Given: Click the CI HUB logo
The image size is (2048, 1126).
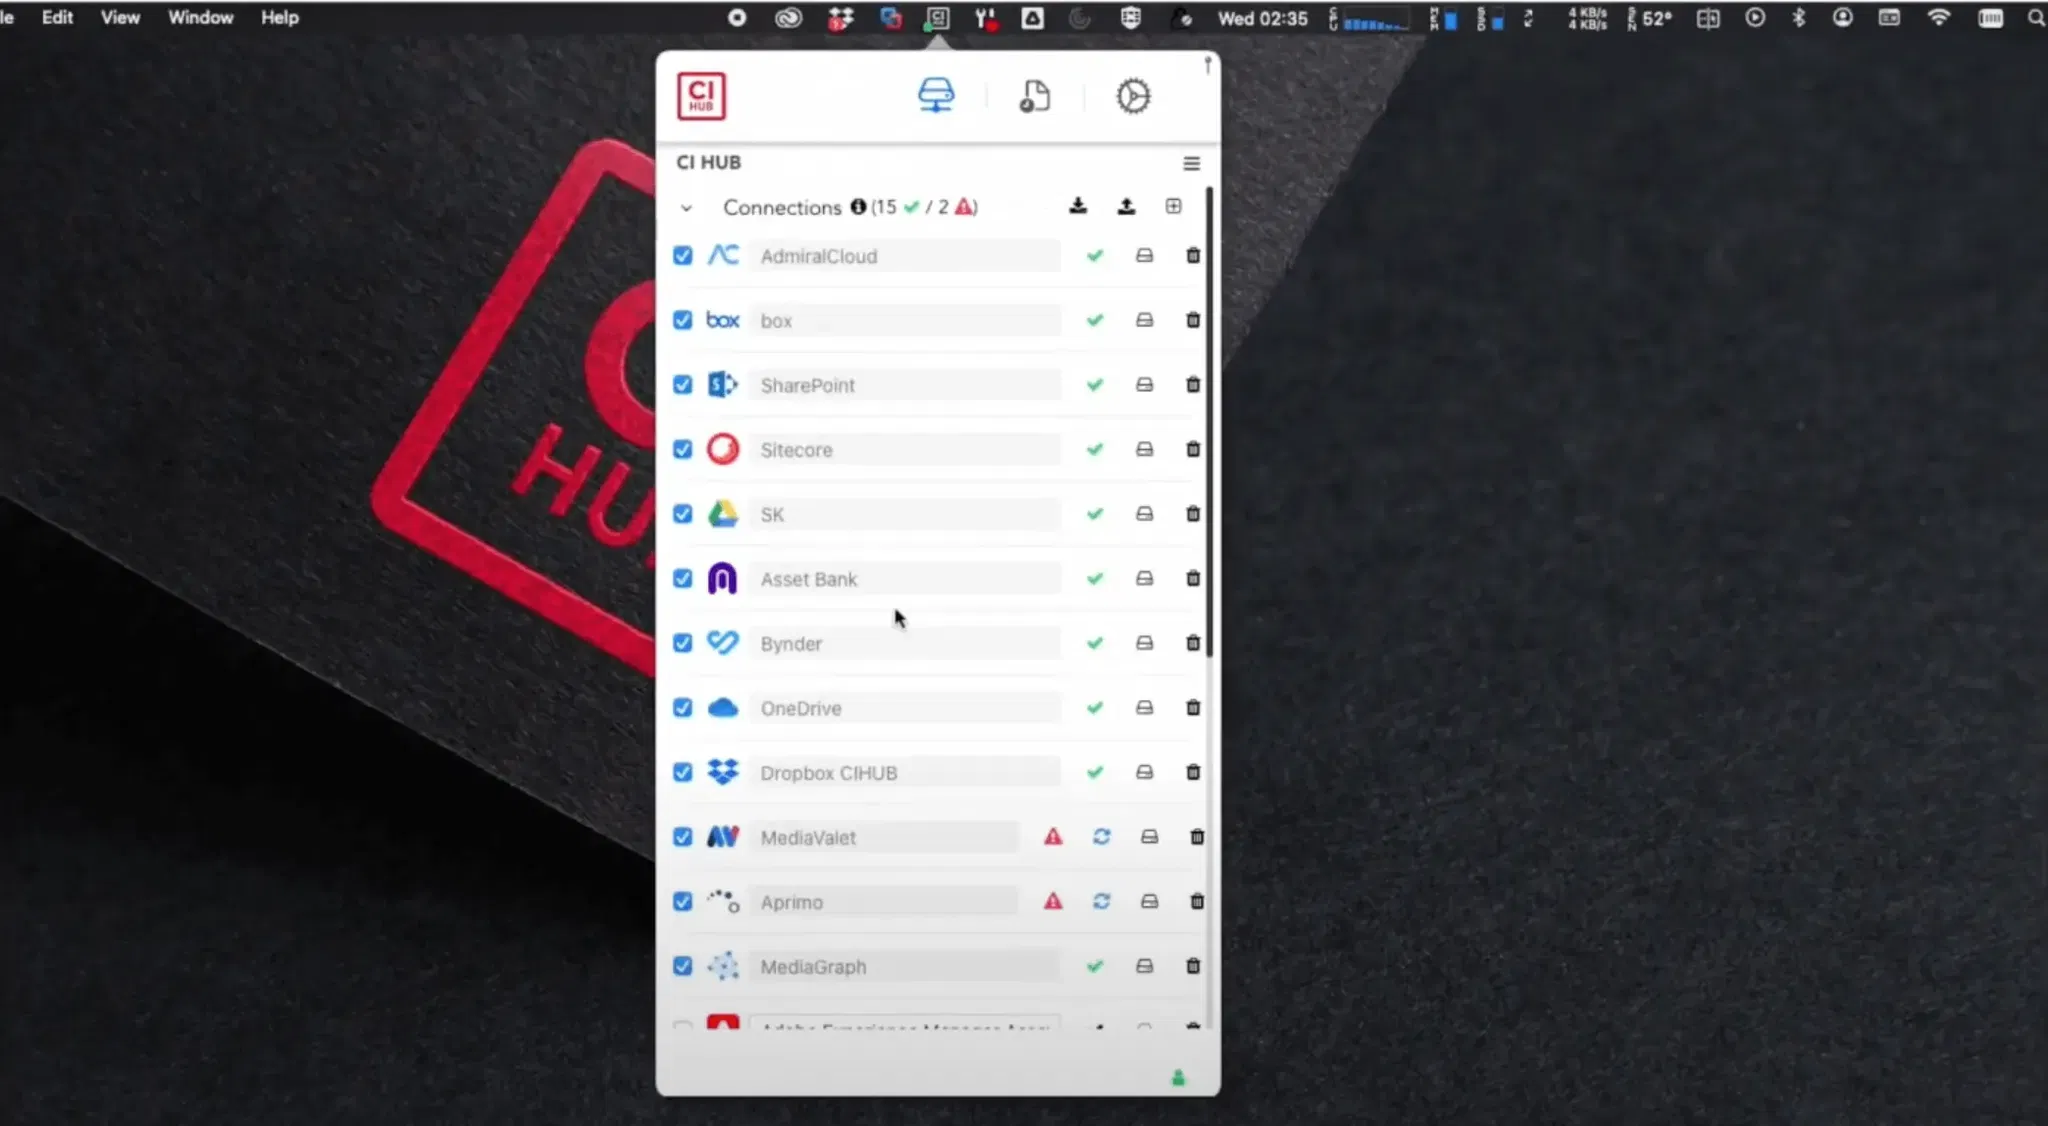Looking at the screenshot, I should coord(701,96).
